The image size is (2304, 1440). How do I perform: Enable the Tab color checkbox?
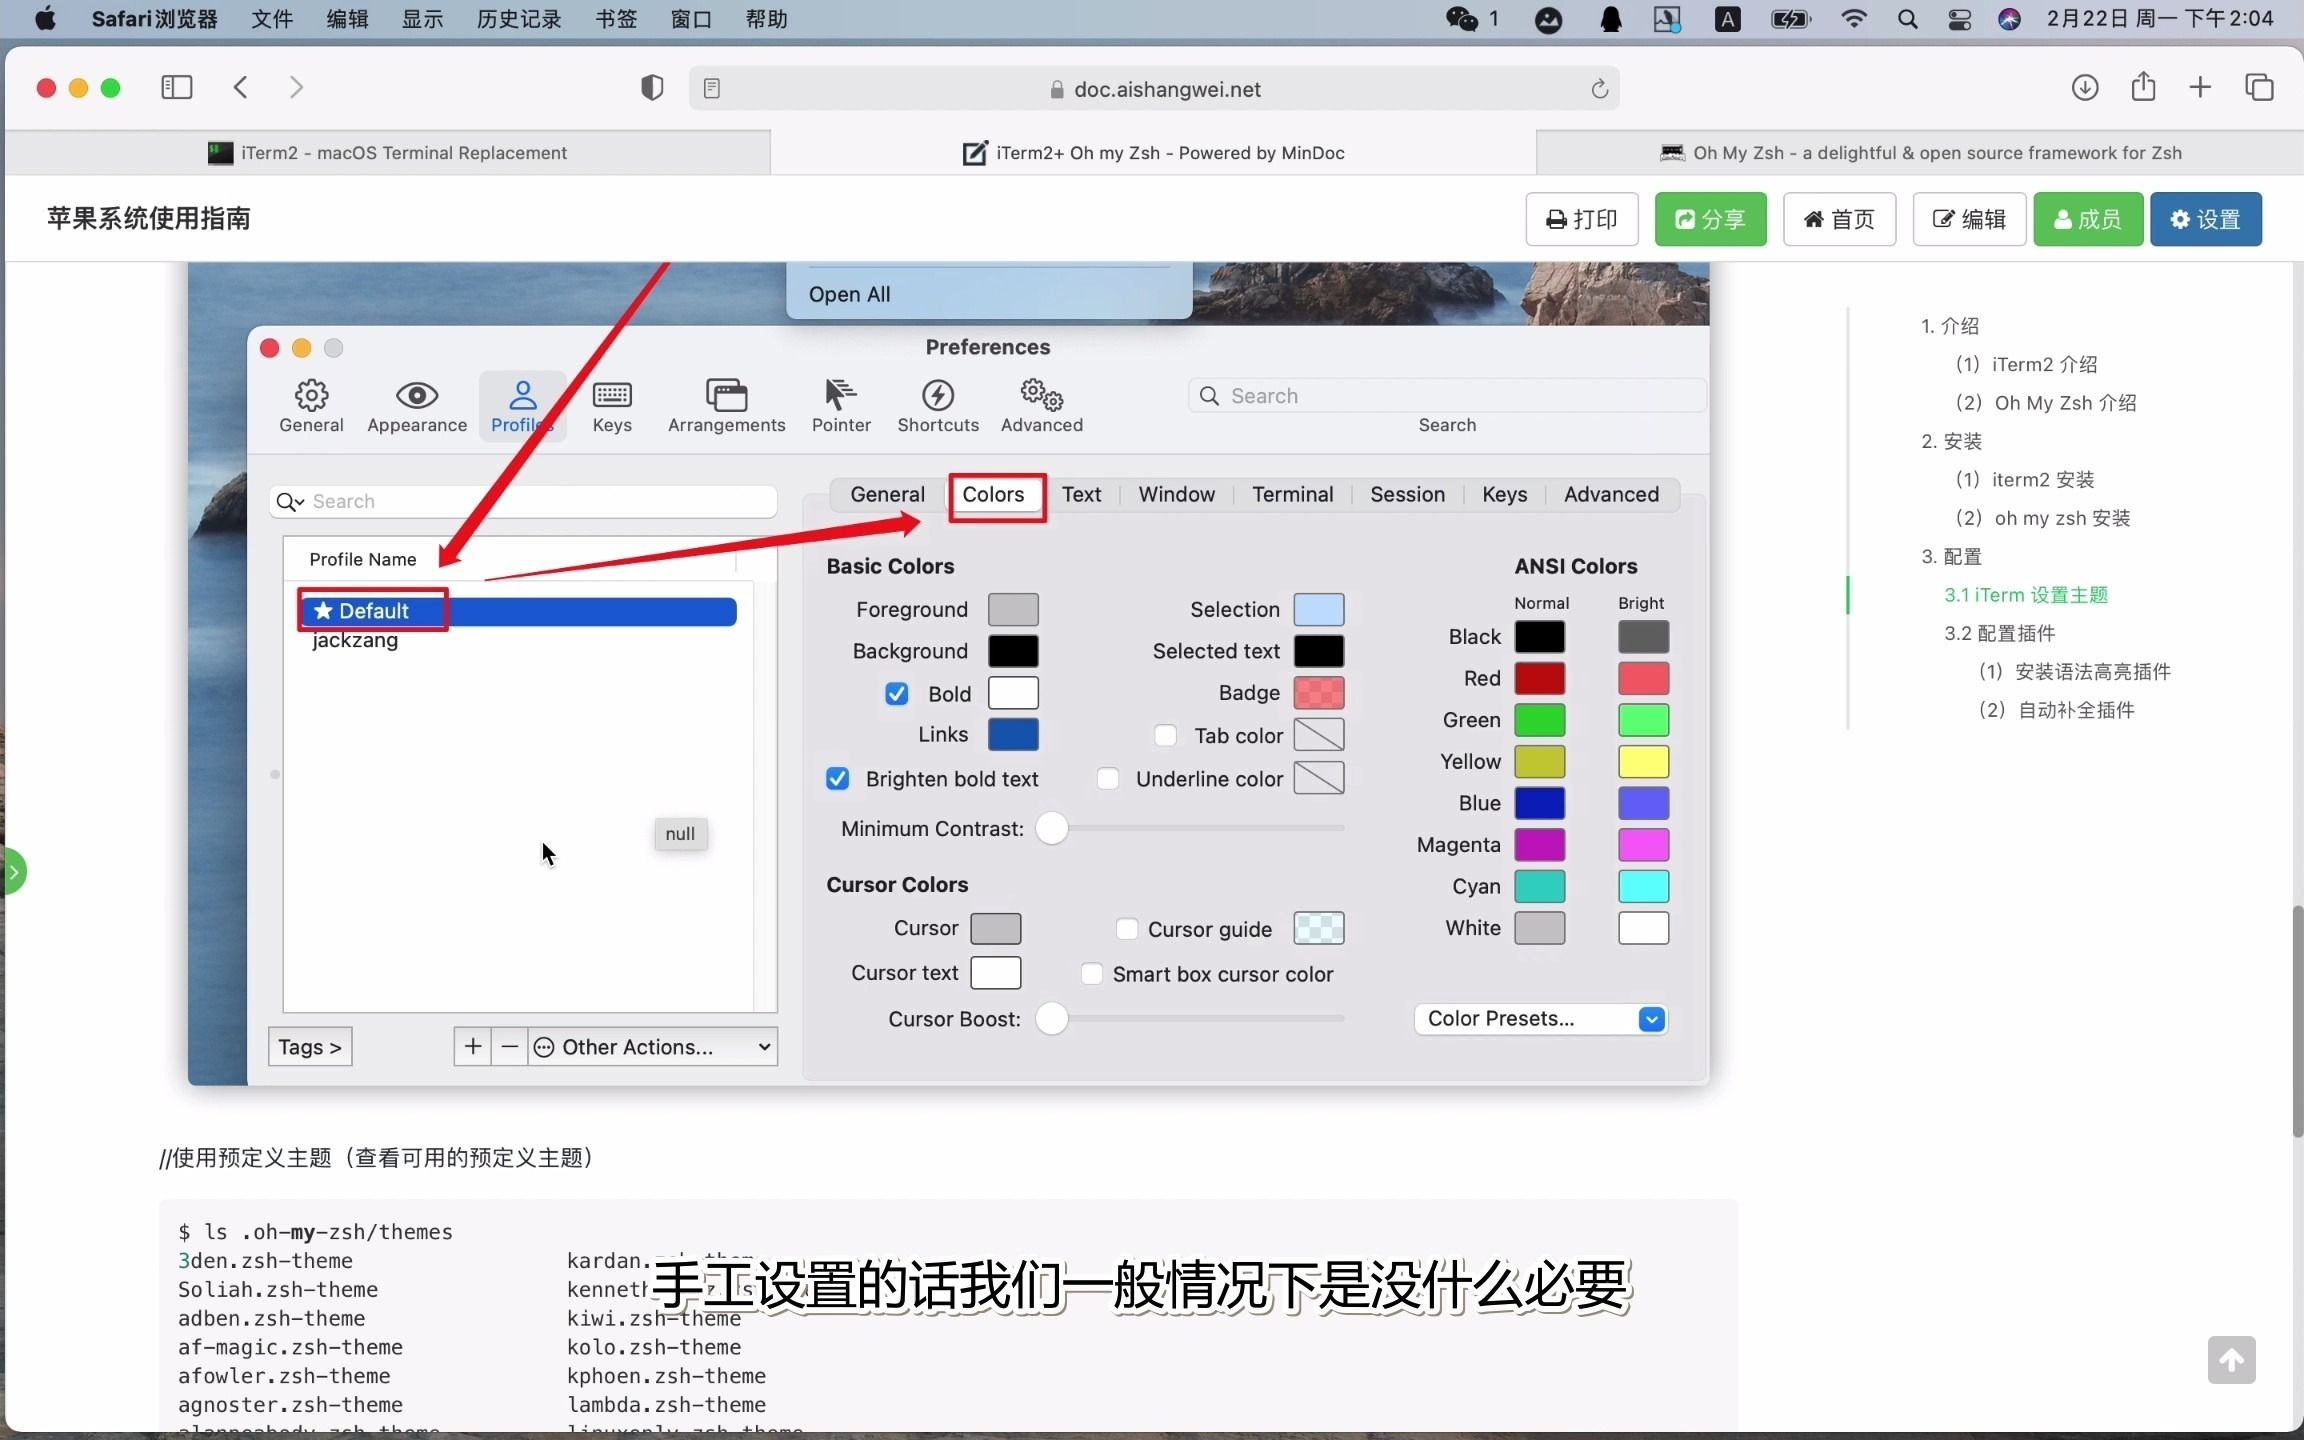click(1165, 736)
